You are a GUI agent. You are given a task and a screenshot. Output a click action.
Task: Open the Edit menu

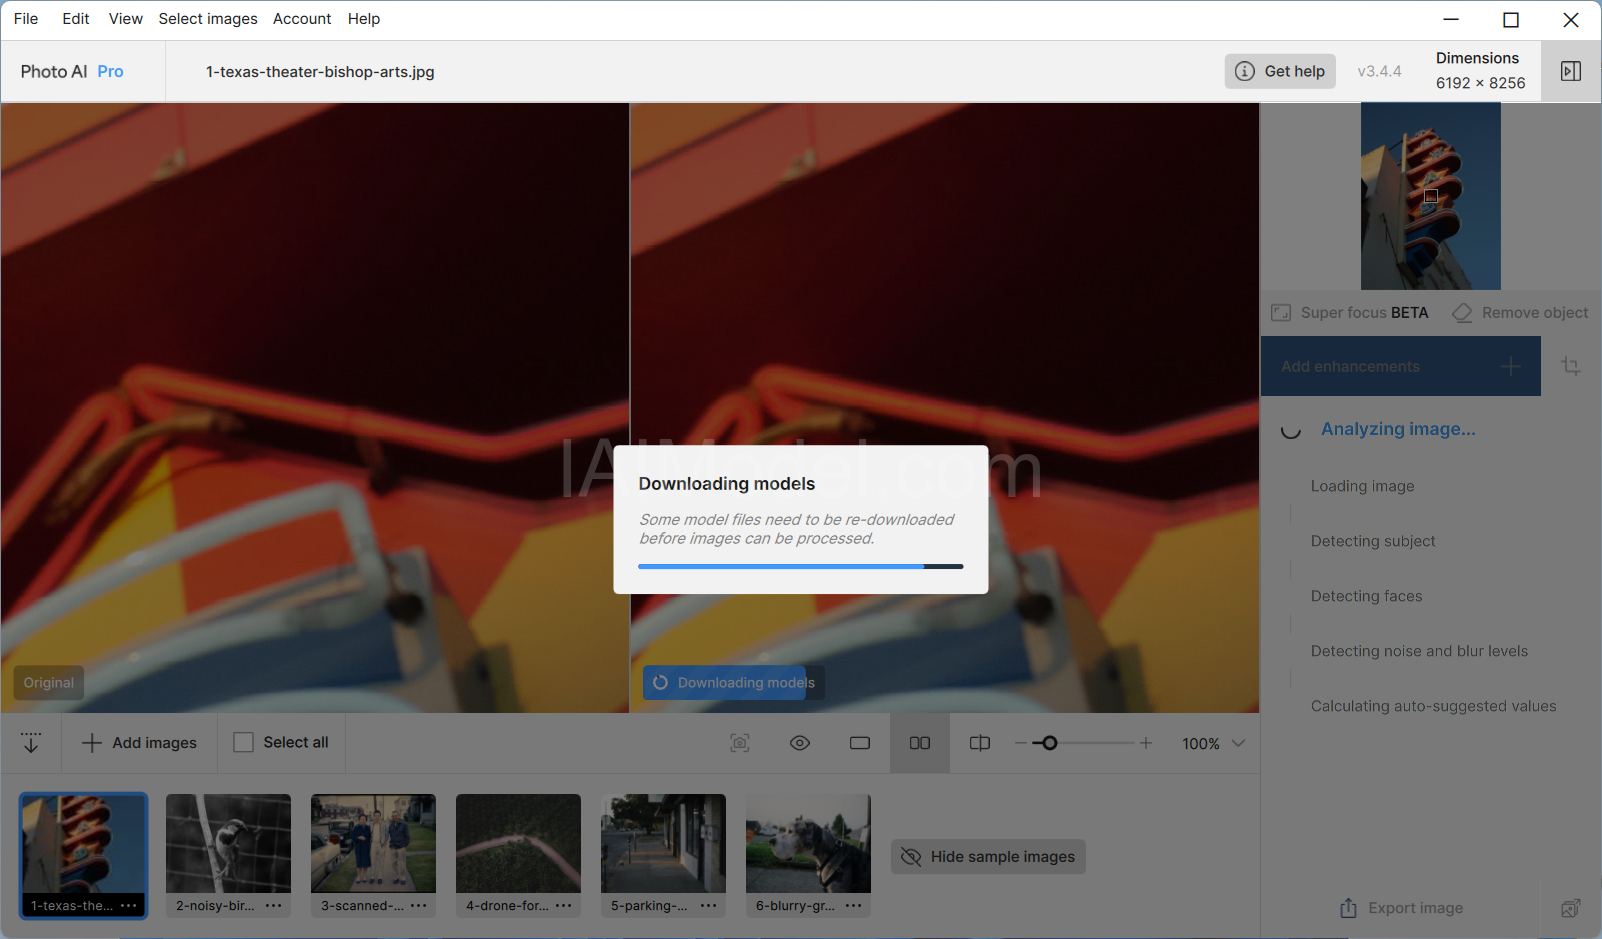click(x=76, y=19)
